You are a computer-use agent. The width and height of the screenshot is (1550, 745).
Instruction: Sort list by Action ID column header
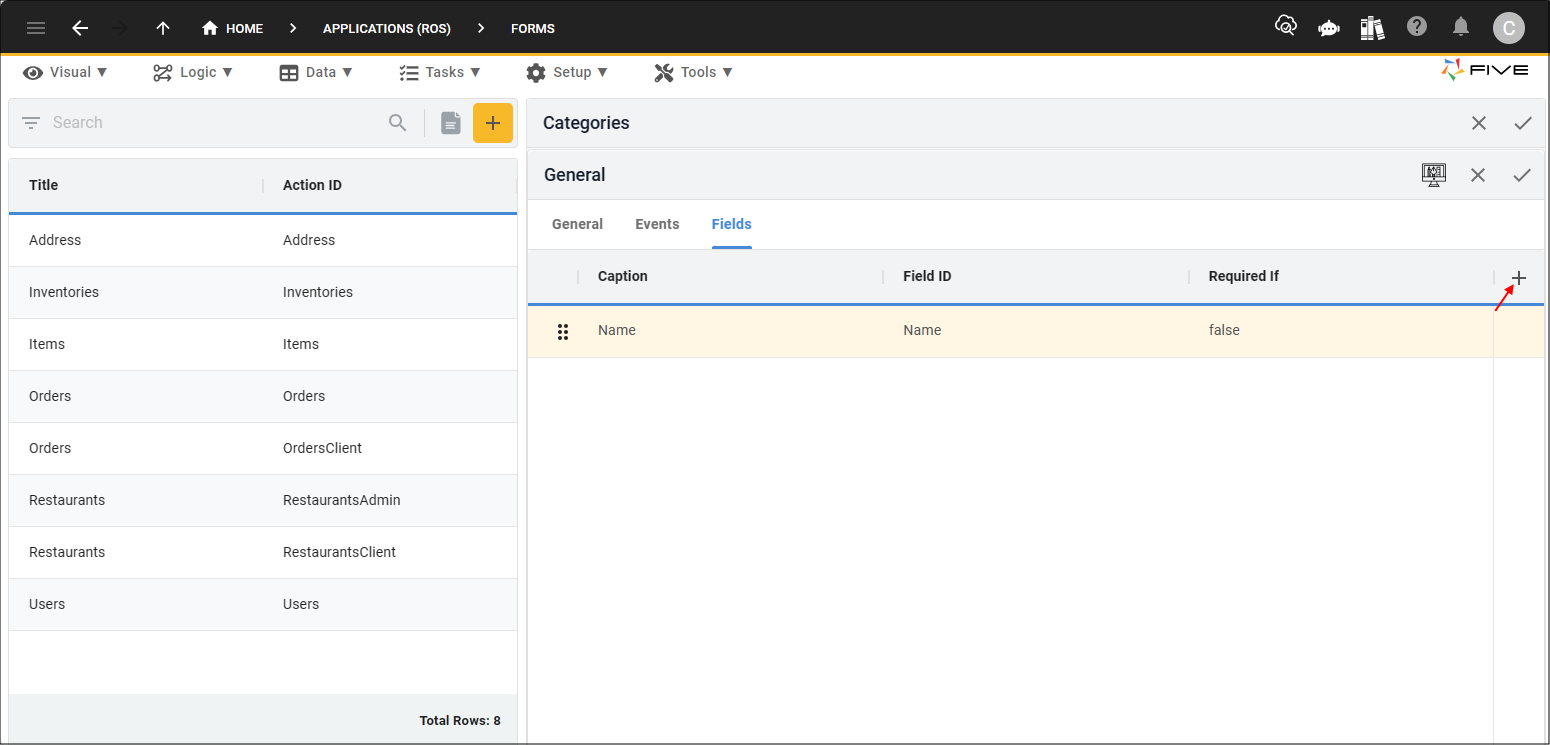pyautogui.click(x=312, y=185)
